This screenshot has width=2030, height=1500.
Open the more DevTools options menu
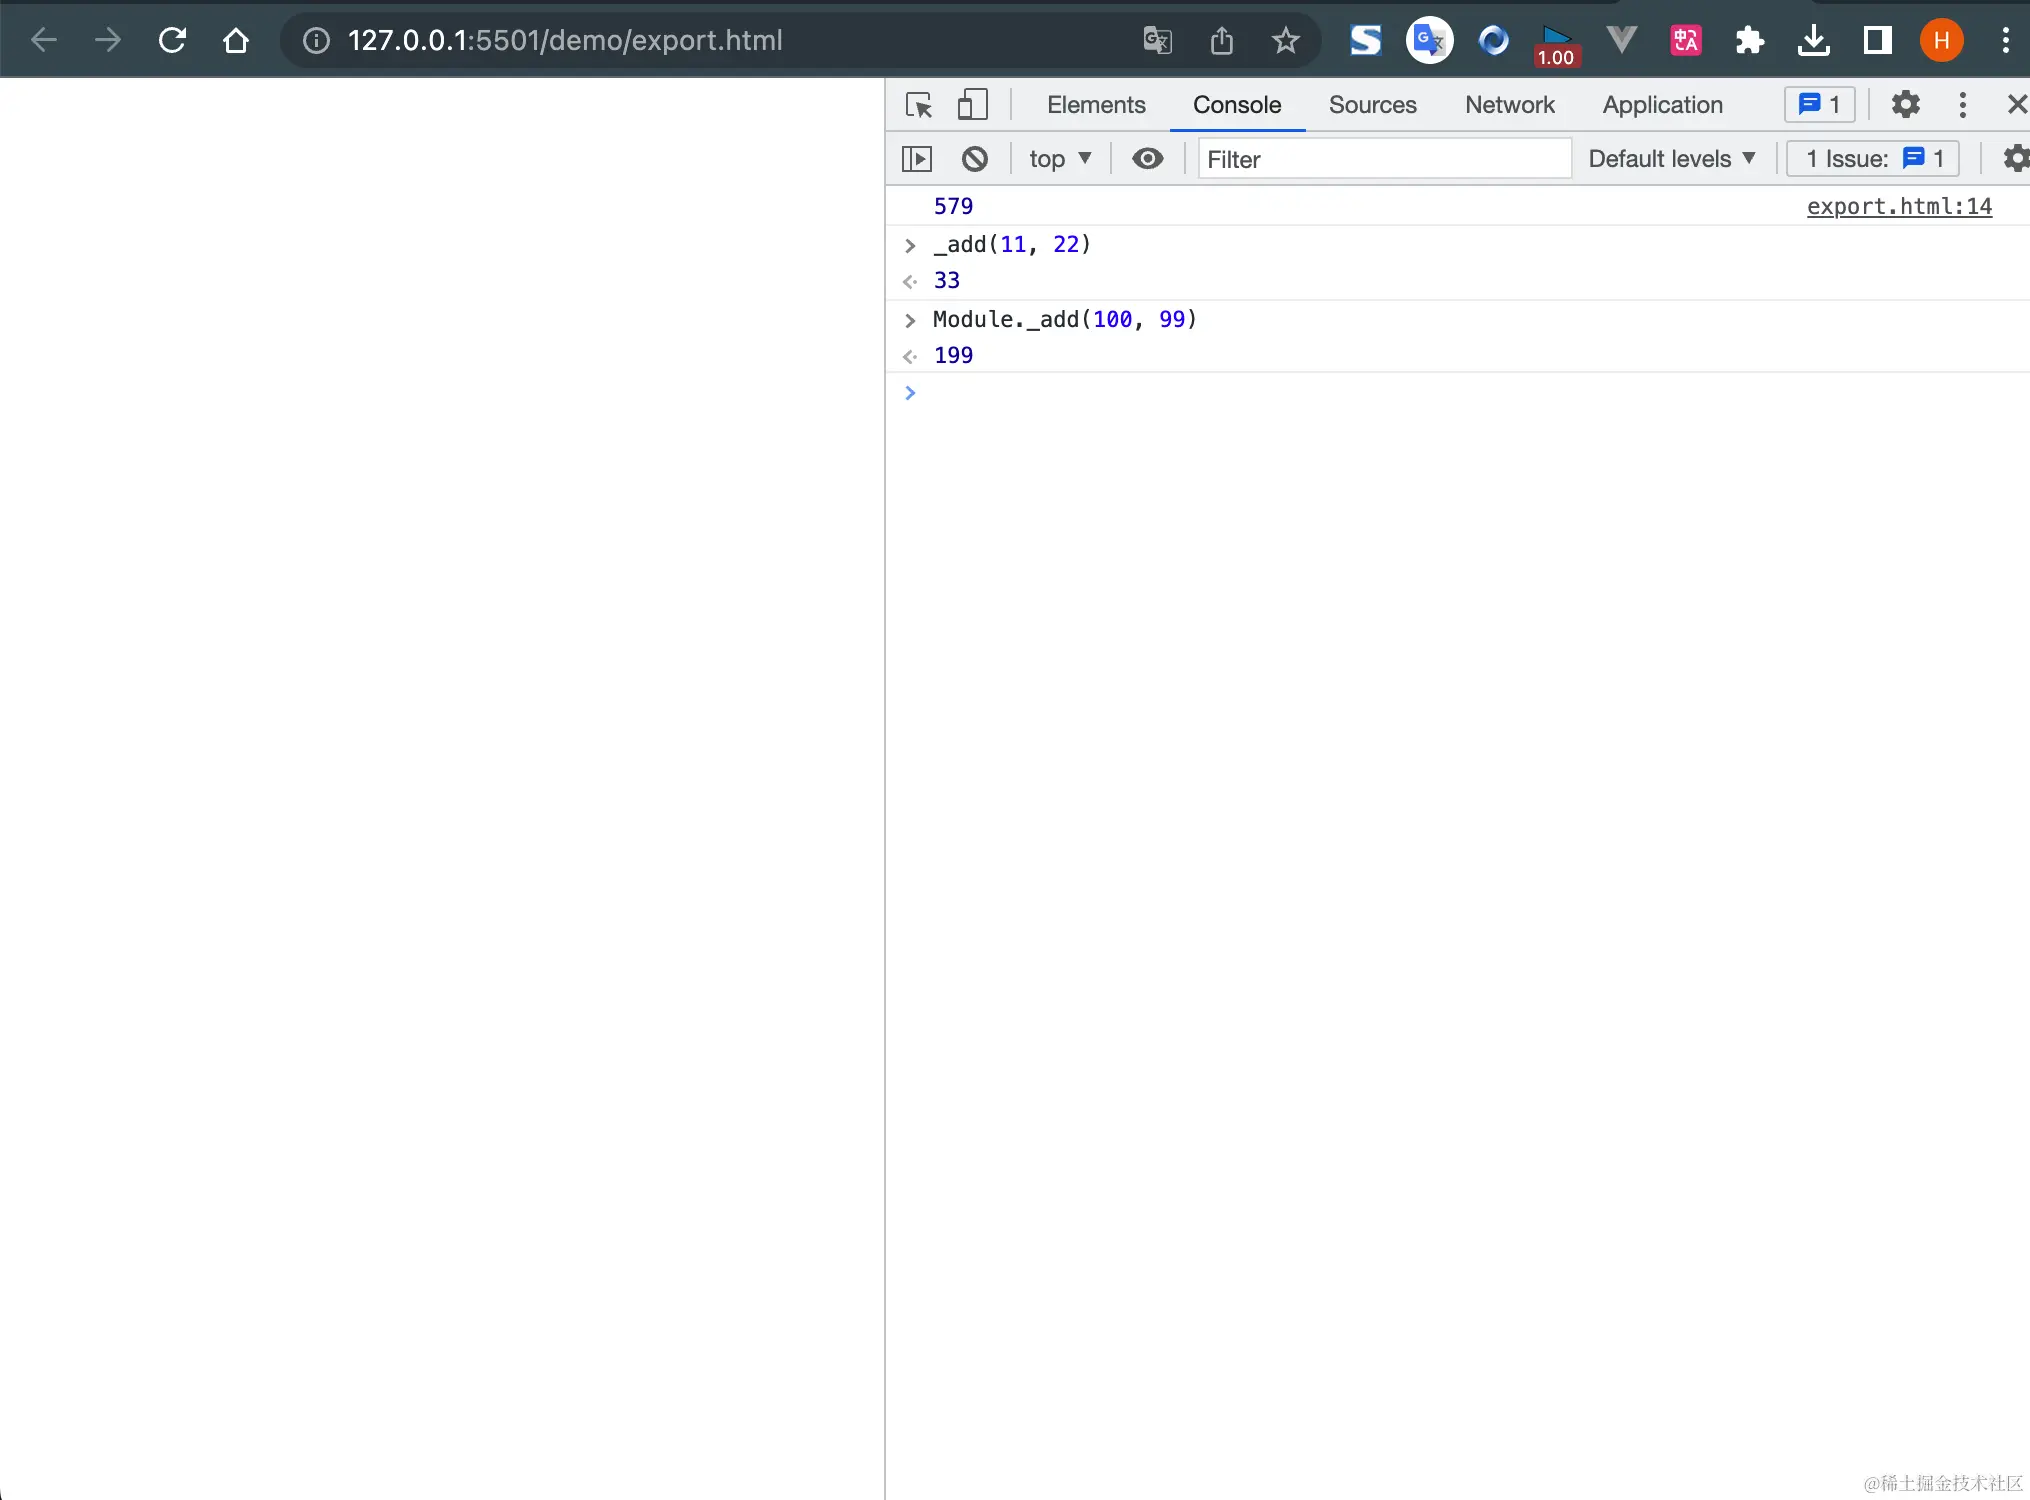pos(1962,104)
